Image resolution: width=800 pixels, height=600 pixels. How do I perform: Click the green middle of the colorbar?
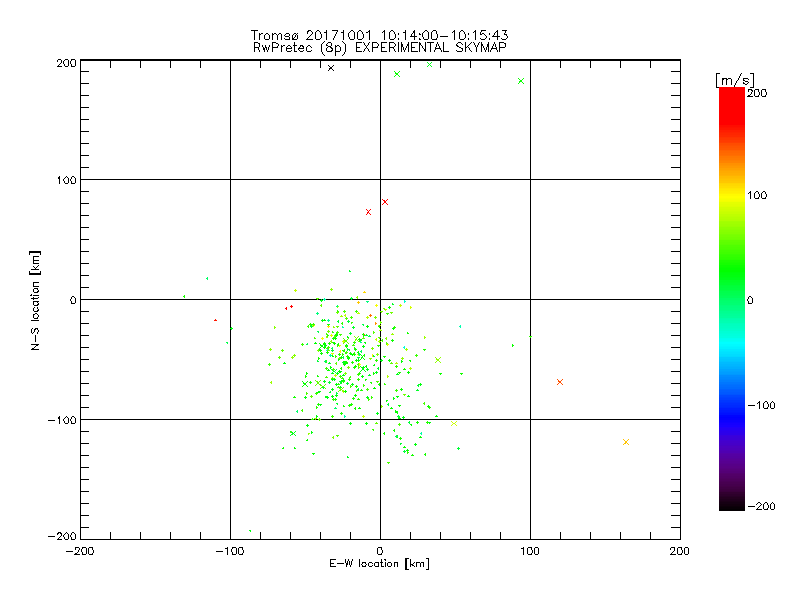(x=731, y=299)
